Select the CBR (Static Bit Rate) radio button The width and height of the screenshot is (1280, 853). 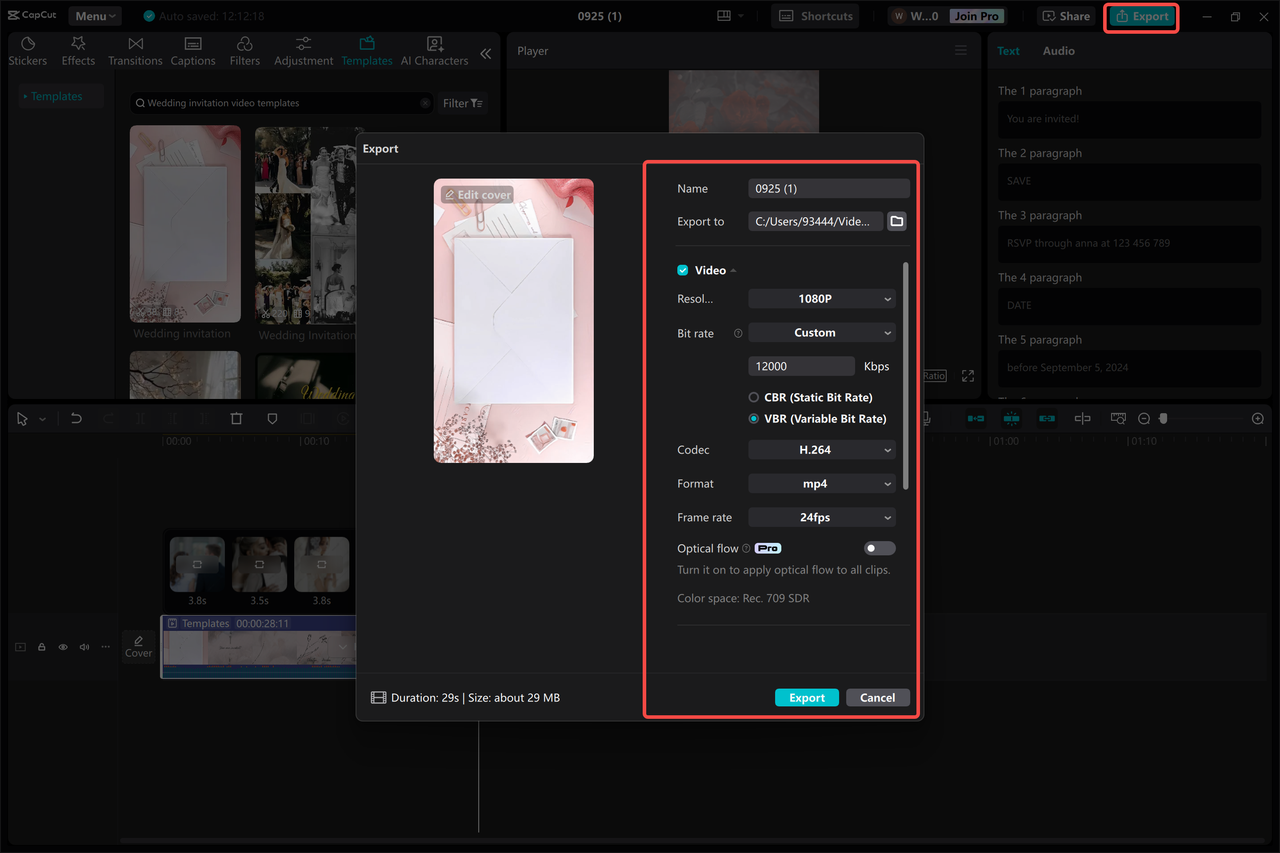(x=753, y=397)
